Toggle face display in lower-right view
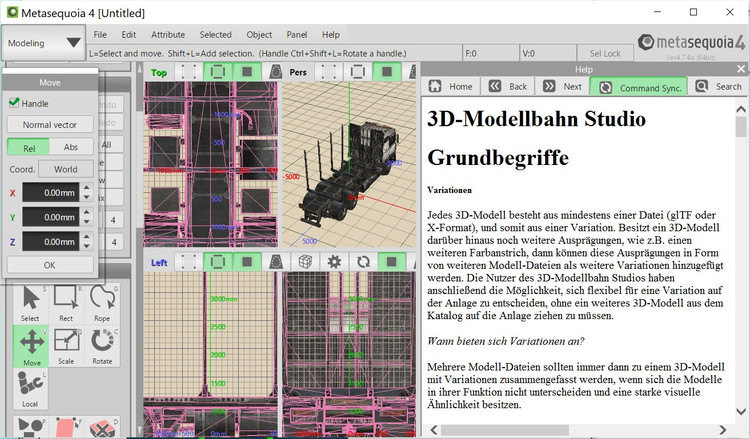This screenshot has height=439, width=750. pyautogui.click(x=392, y=262)
